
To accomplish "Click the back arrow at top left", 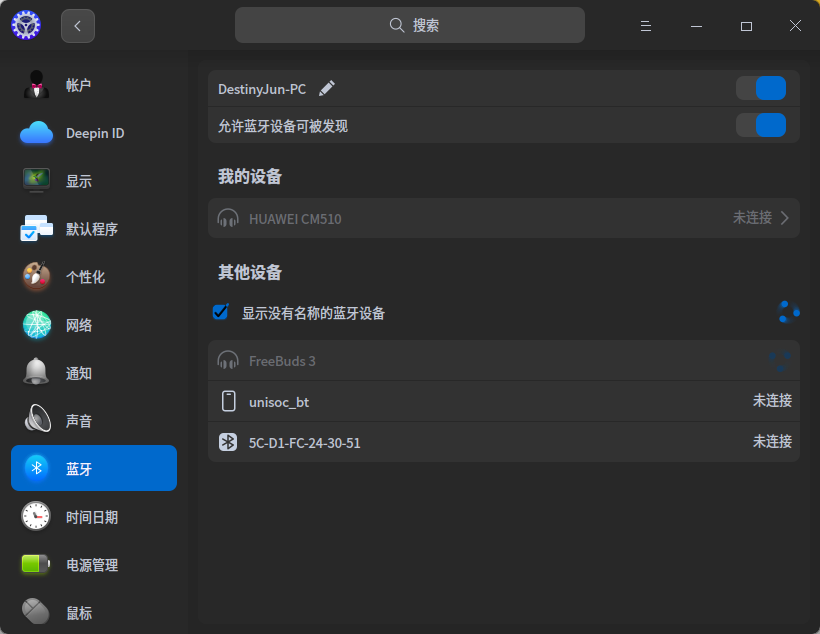I will point(77,25).
